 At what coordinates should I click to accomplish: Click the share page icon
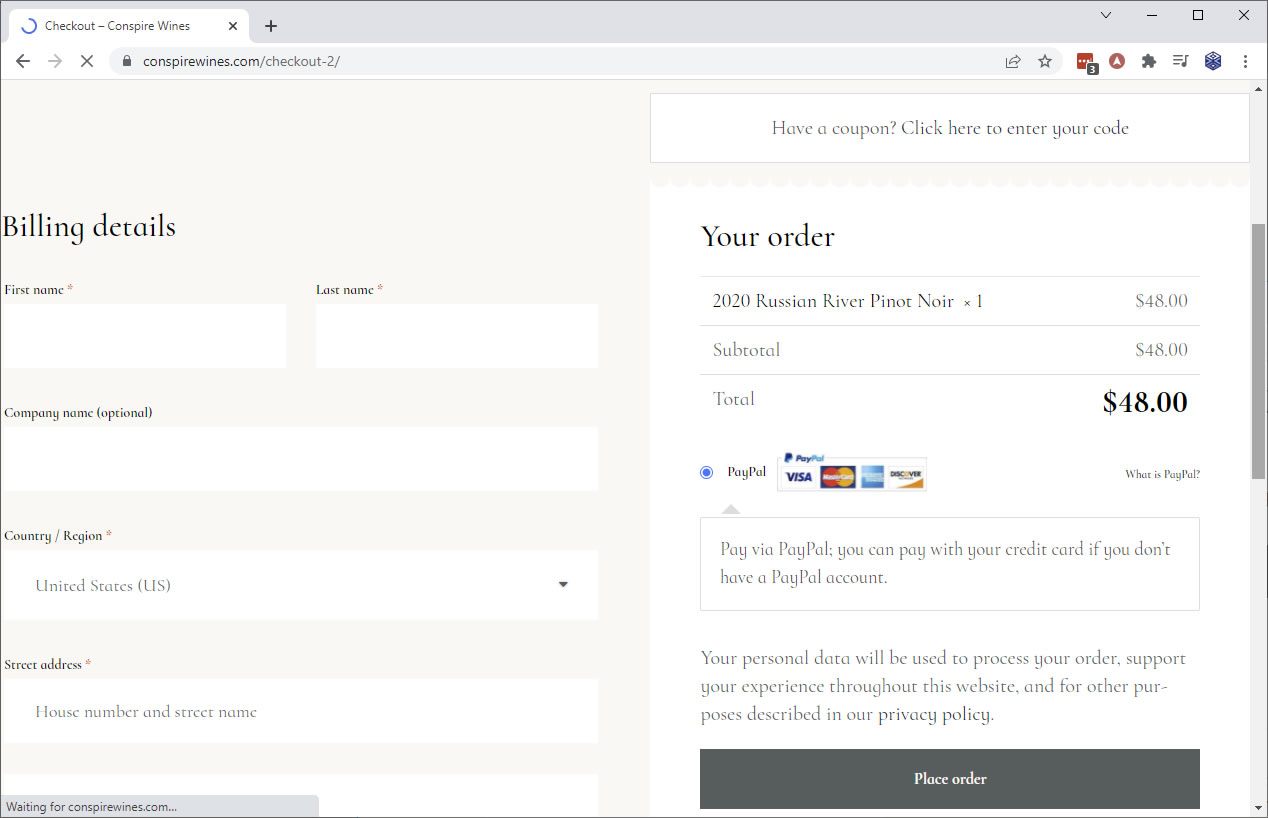click(x=1013, y=61)
